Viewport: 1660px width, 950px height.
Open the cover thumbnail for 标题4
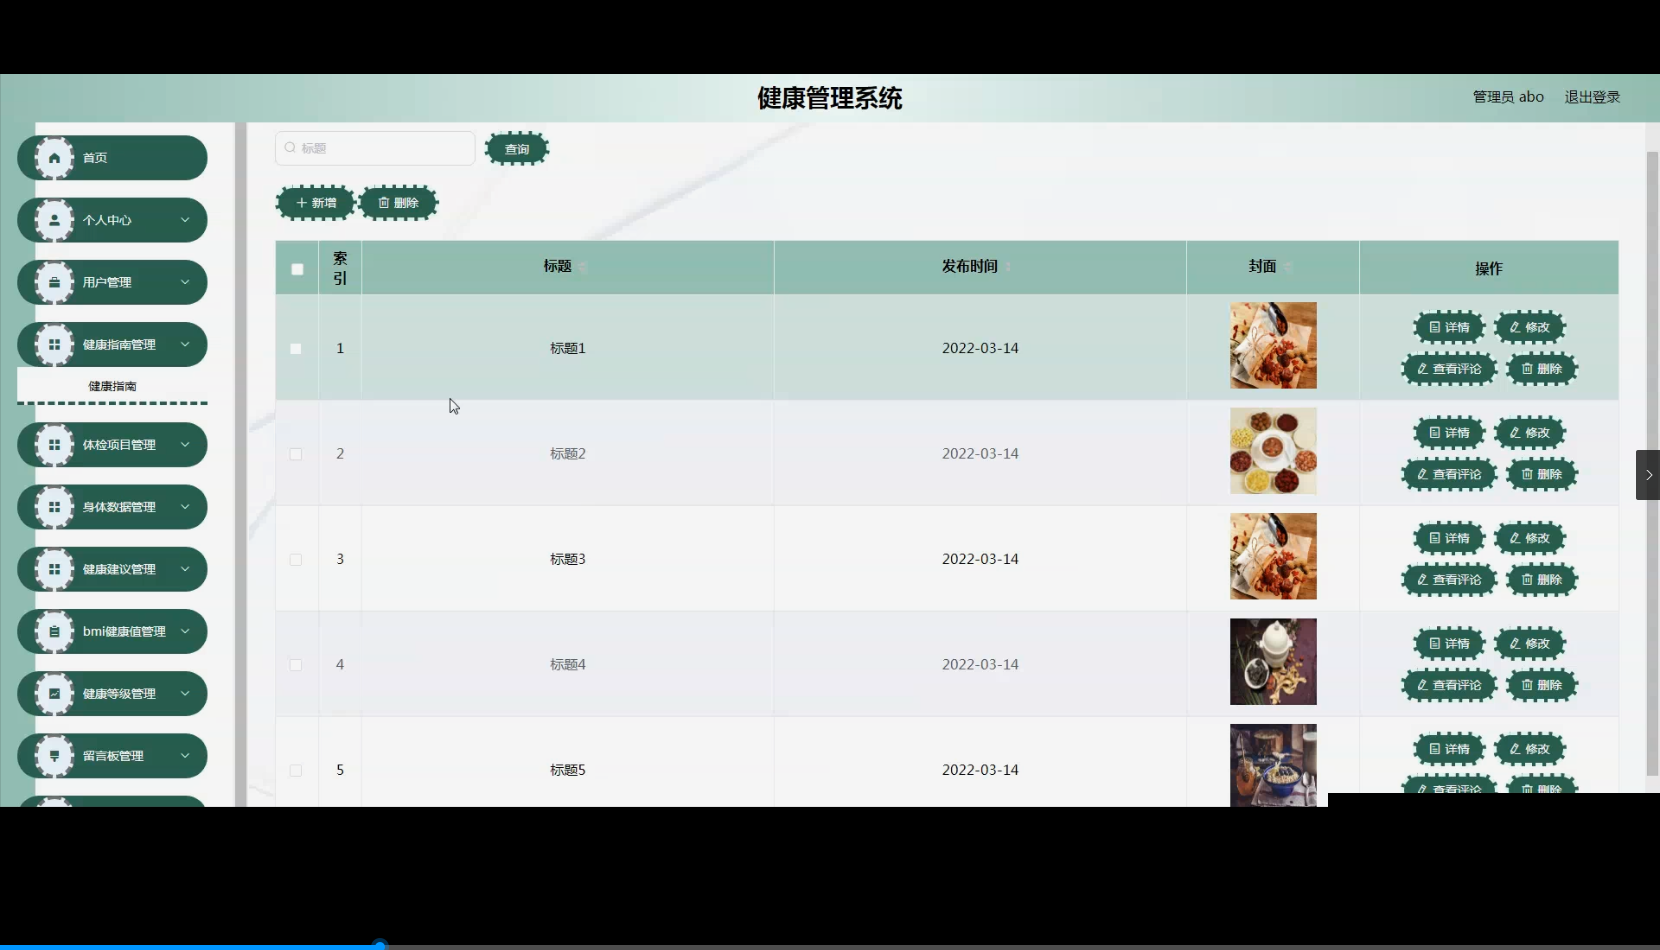[x=1273, y=662]
